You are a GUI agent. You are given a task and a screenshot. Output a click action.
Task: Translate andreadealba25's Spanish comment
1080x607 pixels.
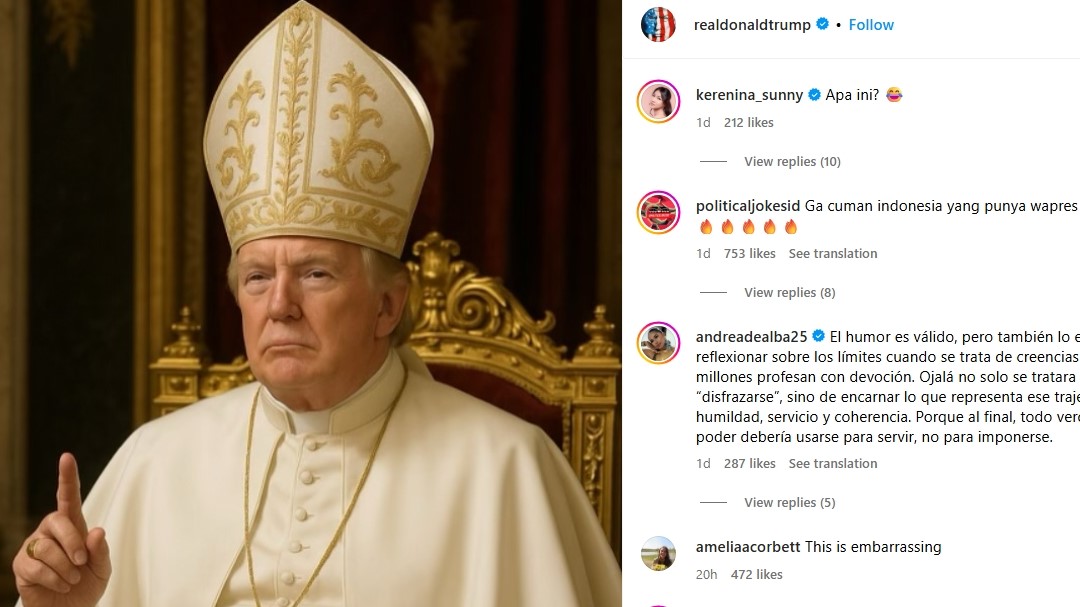click(x=832, y=464)
